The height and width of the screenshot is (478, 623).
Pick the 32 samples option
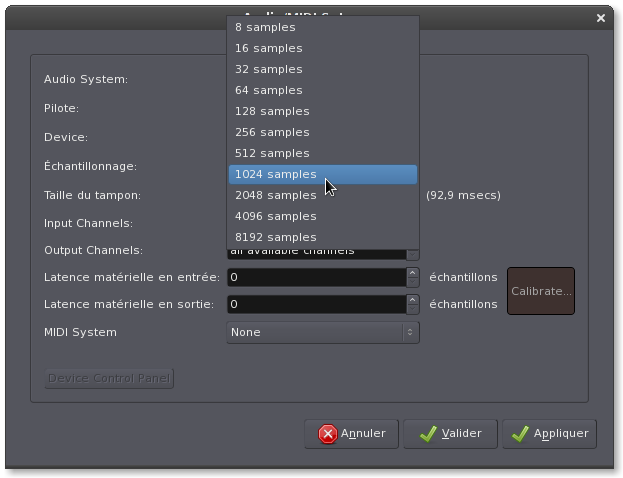(268, 69)
